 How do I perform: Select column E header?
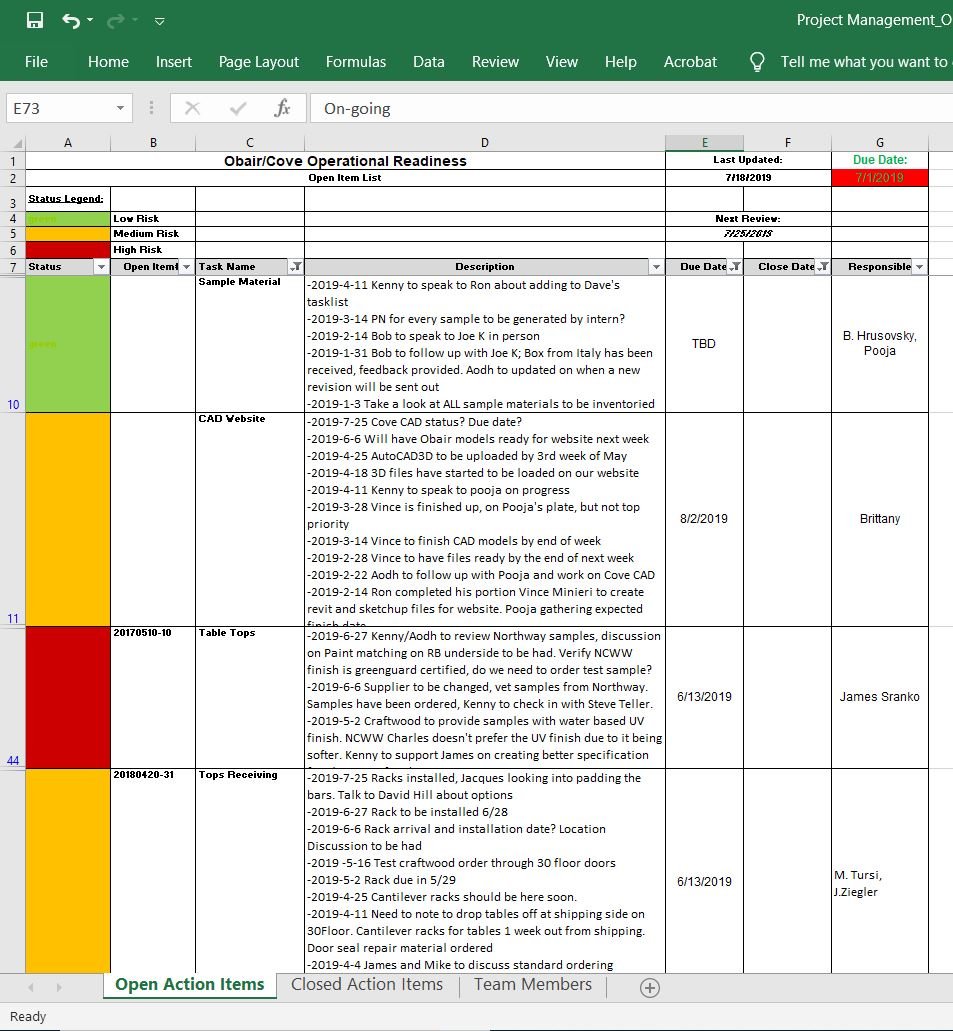704,143
